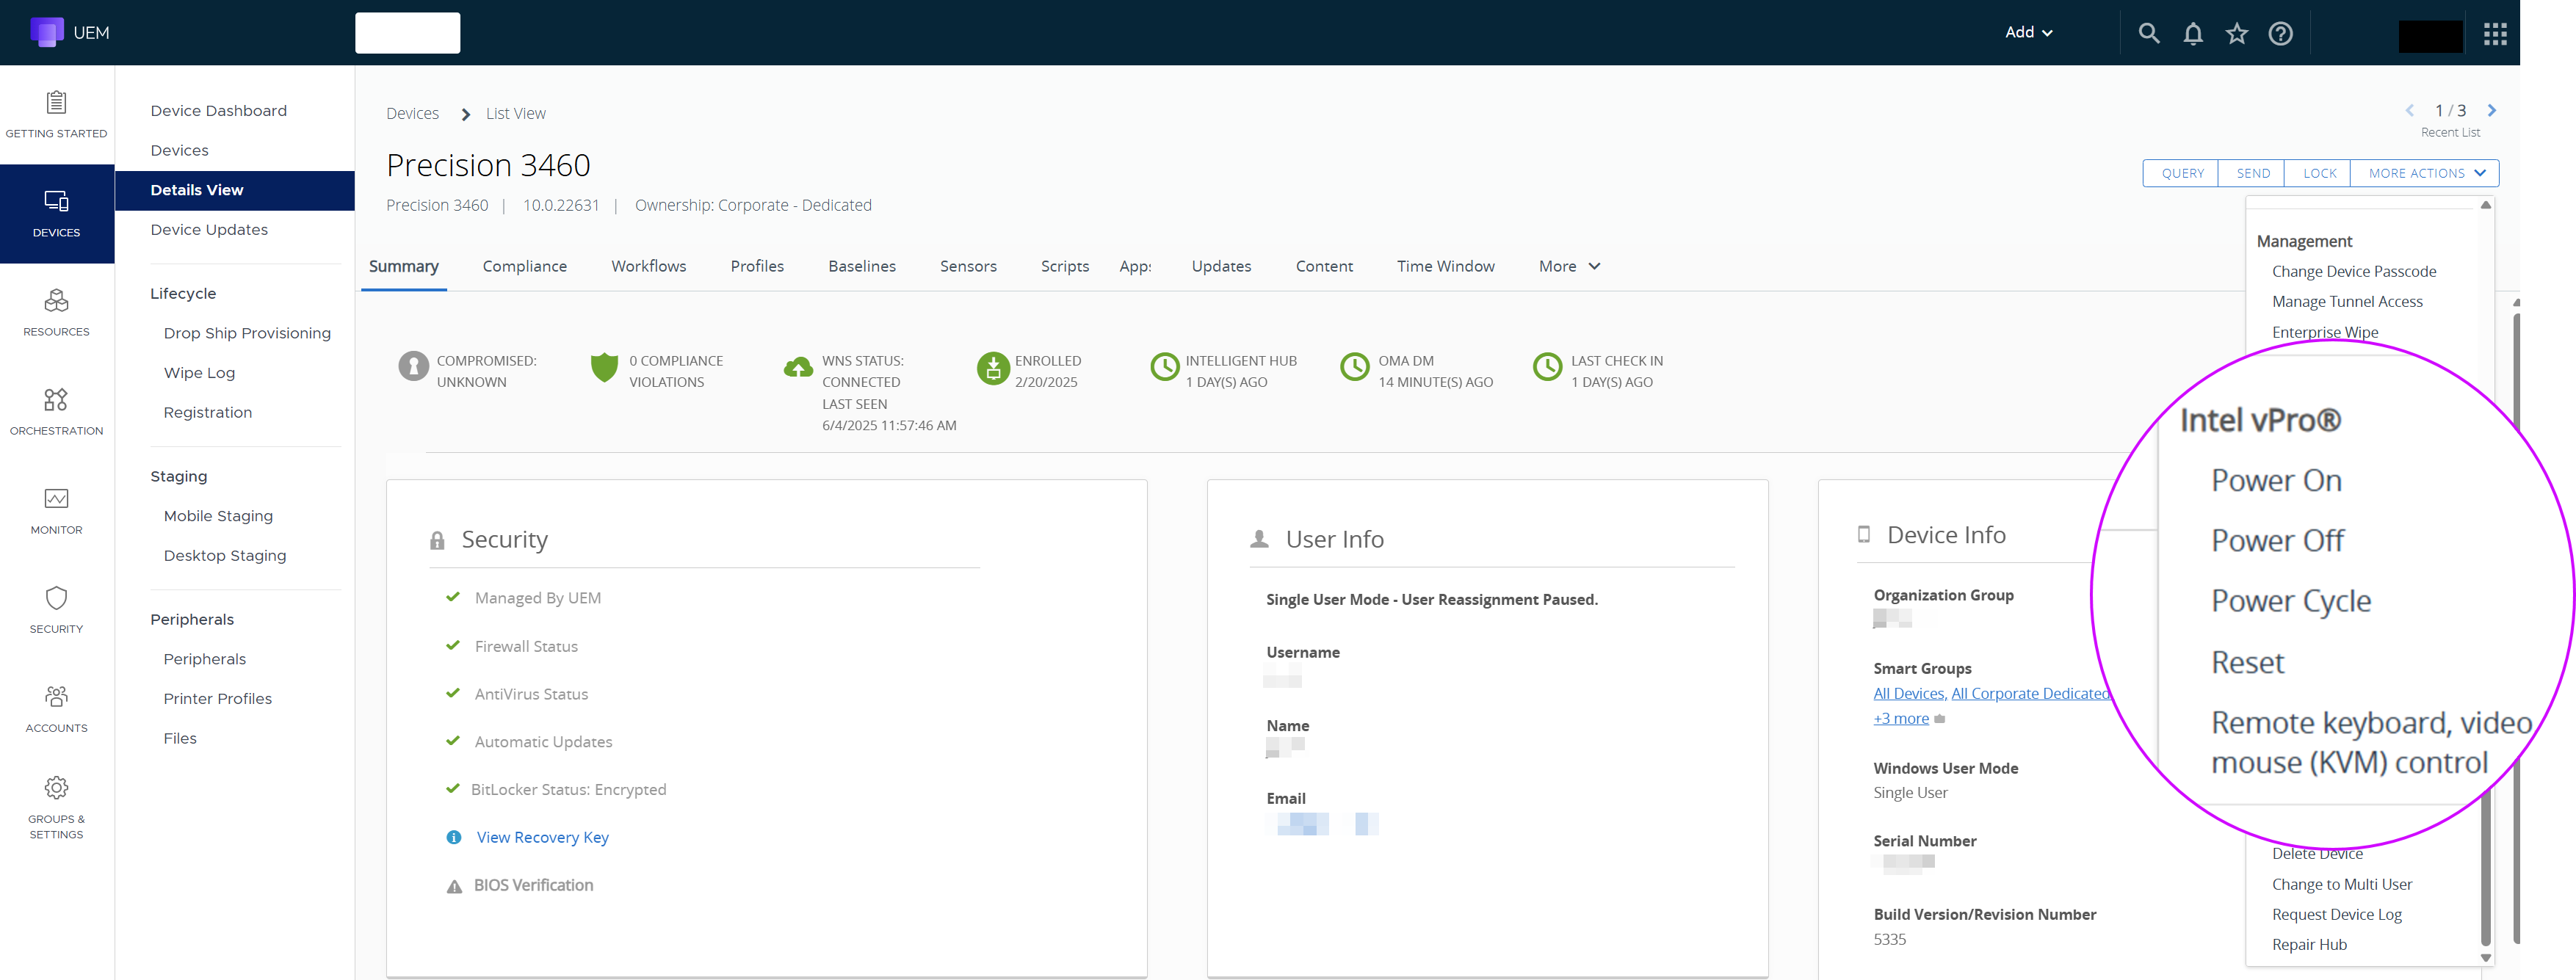Open the help question mark icon
The height and width of the screenshot is (980, 2576).
coord(2280,33)
